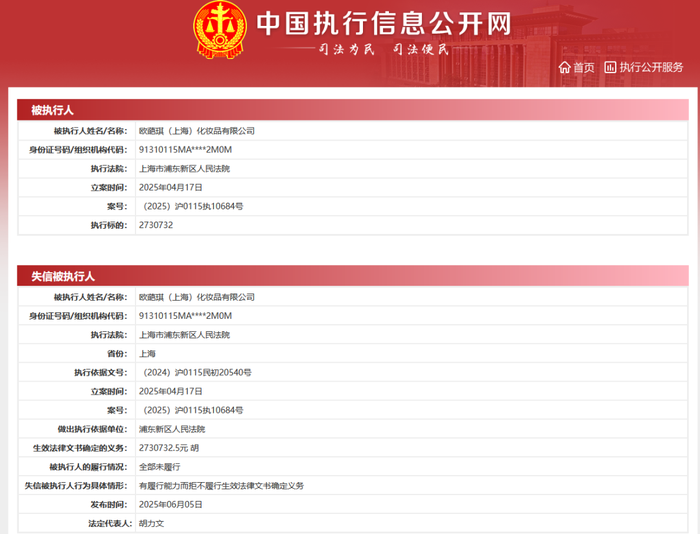
Task: Click the 失信被执行人 section header
Action: click(63, 276)
